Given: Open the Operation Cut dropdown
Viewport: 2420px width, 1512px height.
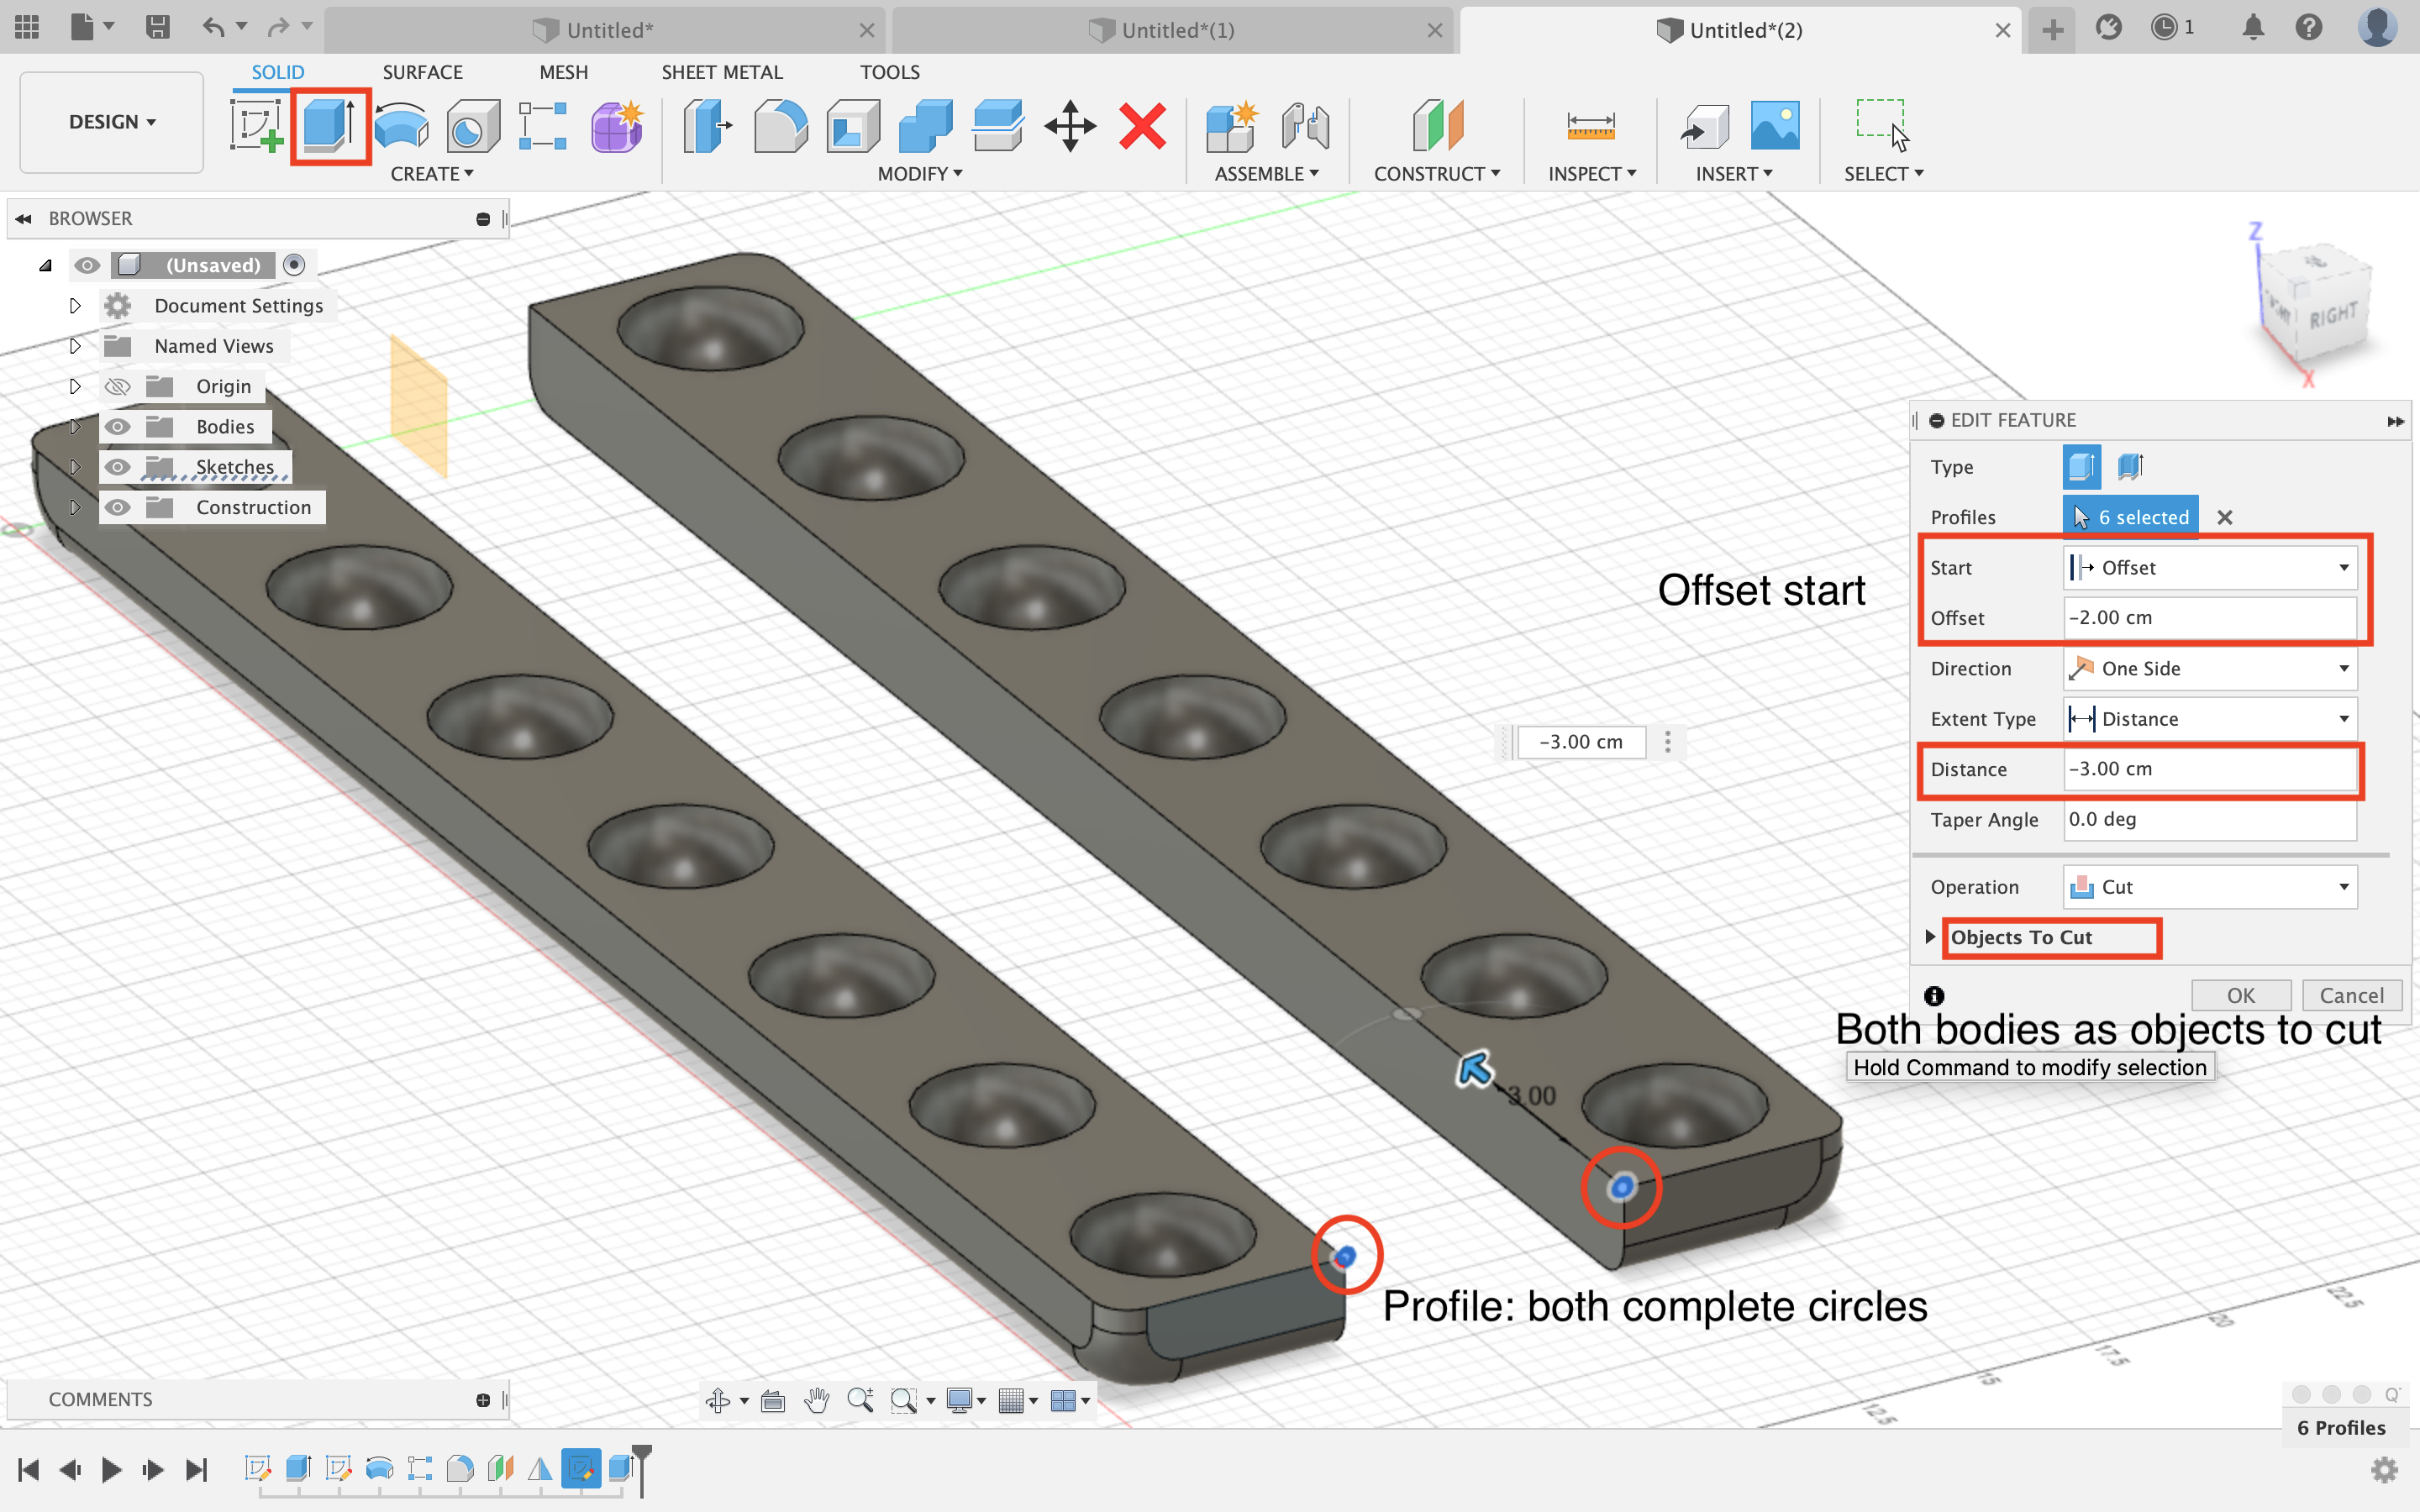Looking at the screenshot, I should pos(2210,887).
